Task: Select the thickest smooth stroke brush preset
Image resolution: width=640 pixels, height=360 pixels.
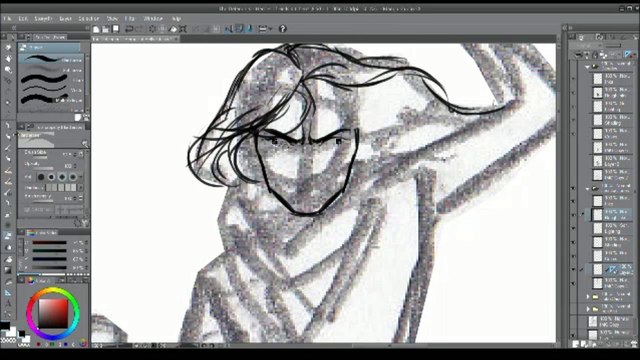Action: click(51, 80)
